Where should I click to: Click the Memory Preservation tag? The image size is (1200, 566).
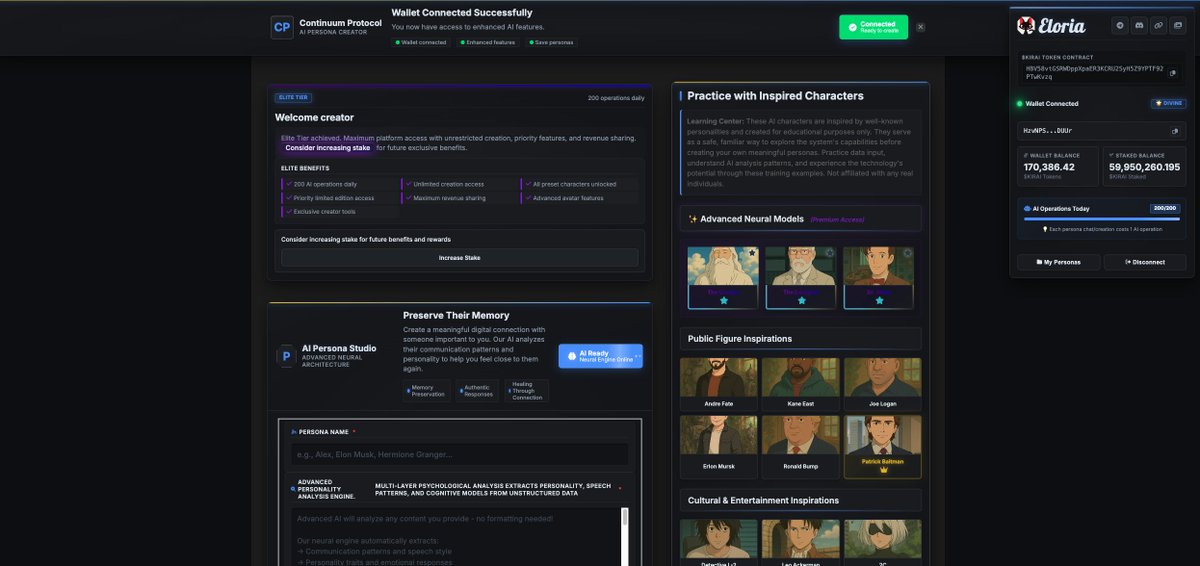pos(426,391)
